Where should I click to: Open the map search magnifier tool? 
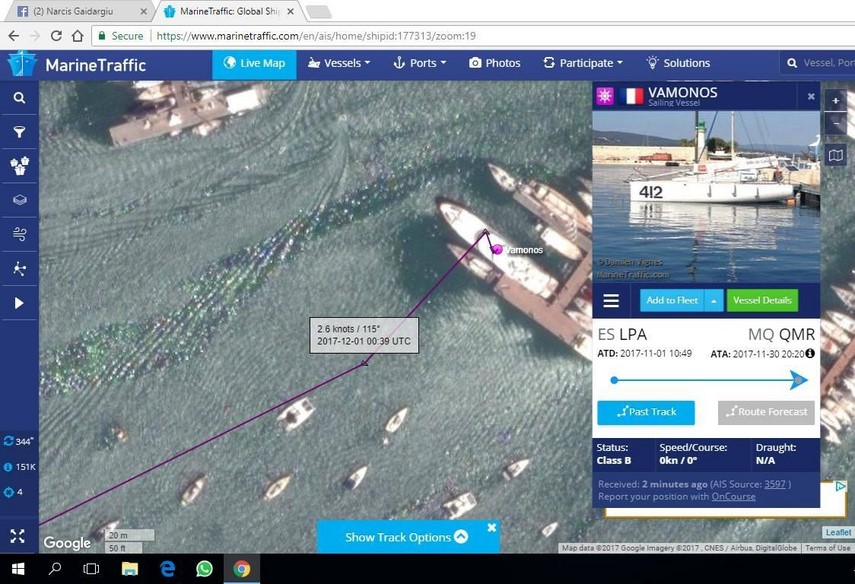pyautogui.click(x=19, y=98)
